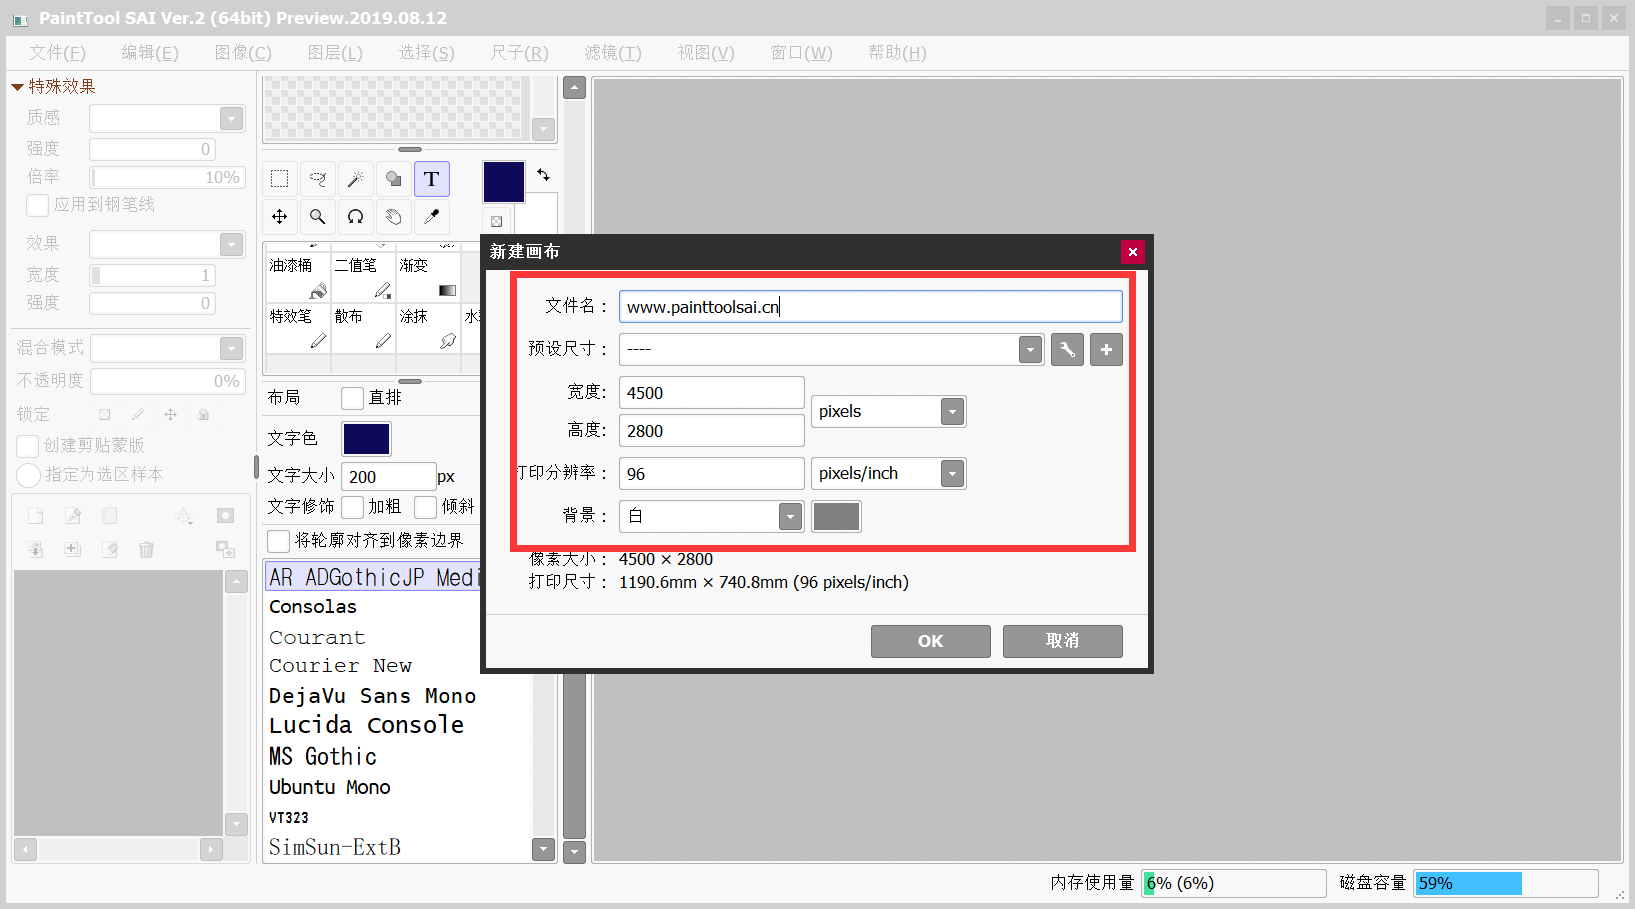Screen dimensions: 1635x909
Task: Click the 文字色 text color swatch
Action: coord(366,439)
